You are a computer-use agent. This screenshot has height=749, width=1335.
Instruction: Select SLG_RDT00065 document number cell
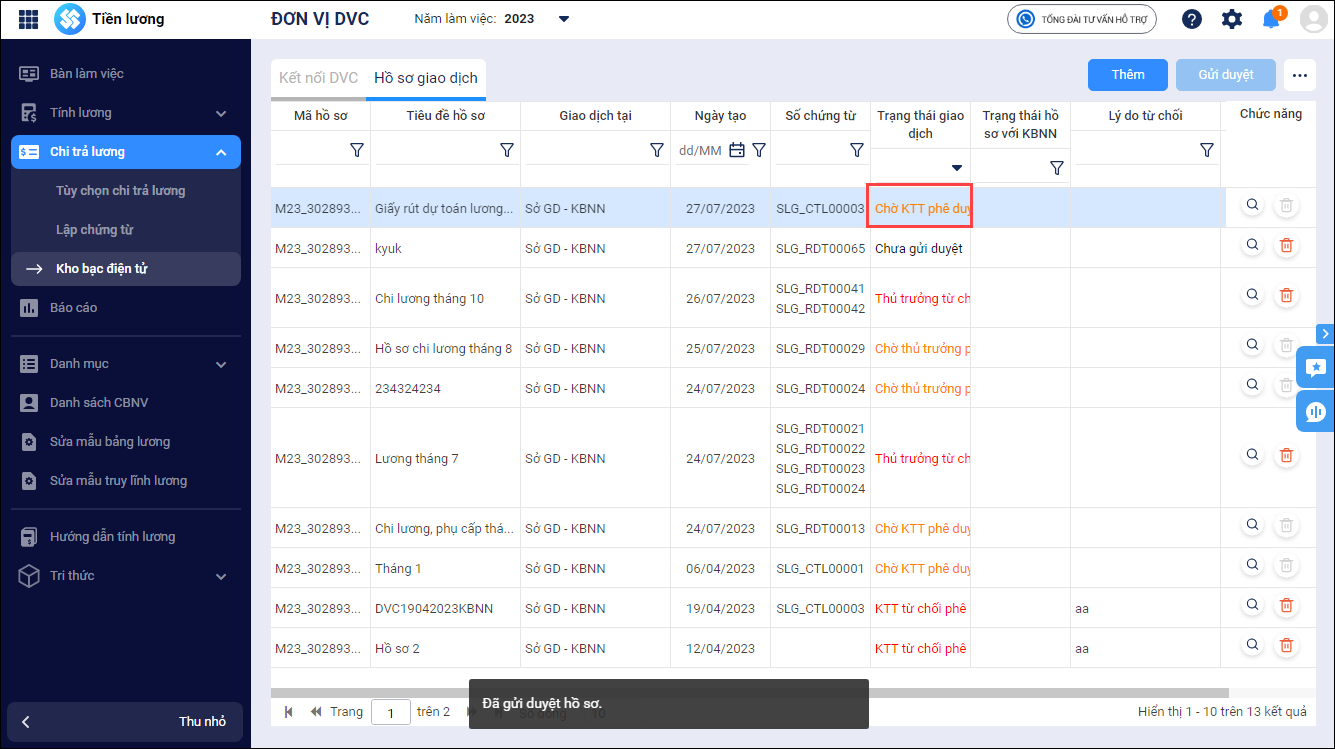click(x=820, y=248)
